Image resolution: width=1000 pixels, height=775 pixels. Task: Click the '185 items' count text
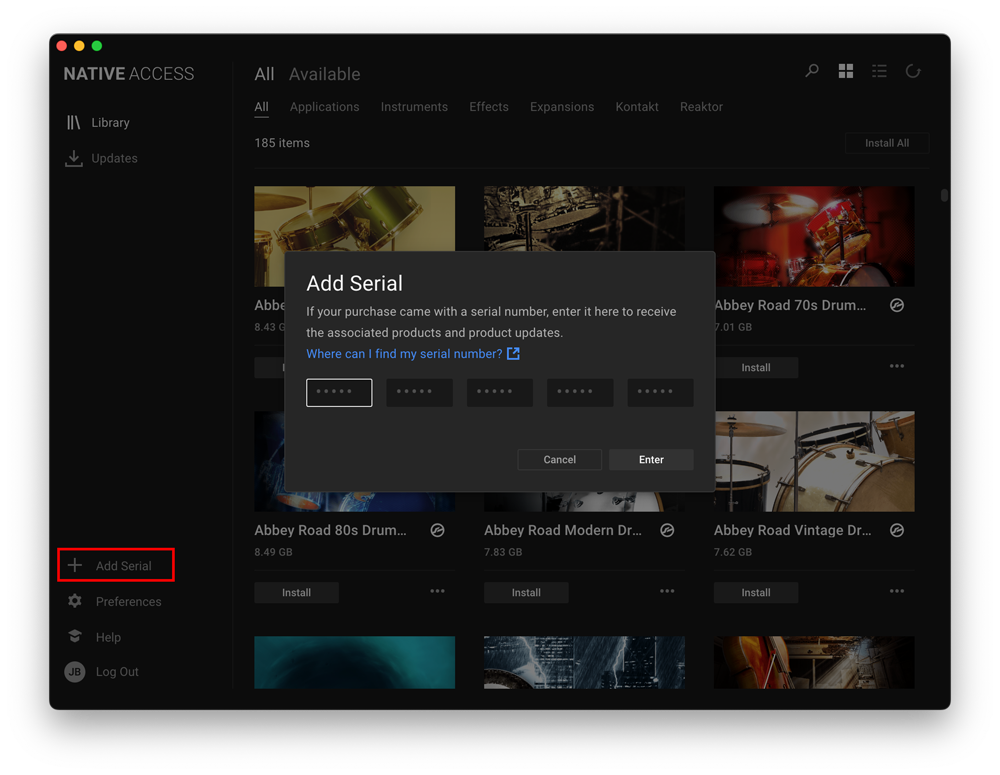click(x=282, y=143)
